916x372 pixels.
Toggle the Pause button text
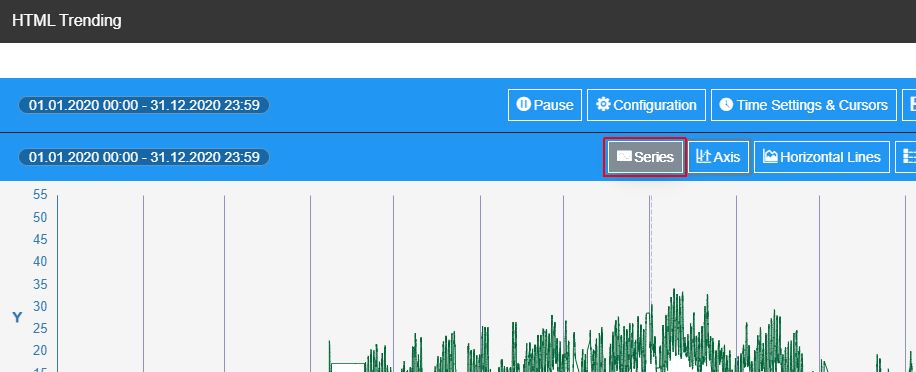(553, 105)
